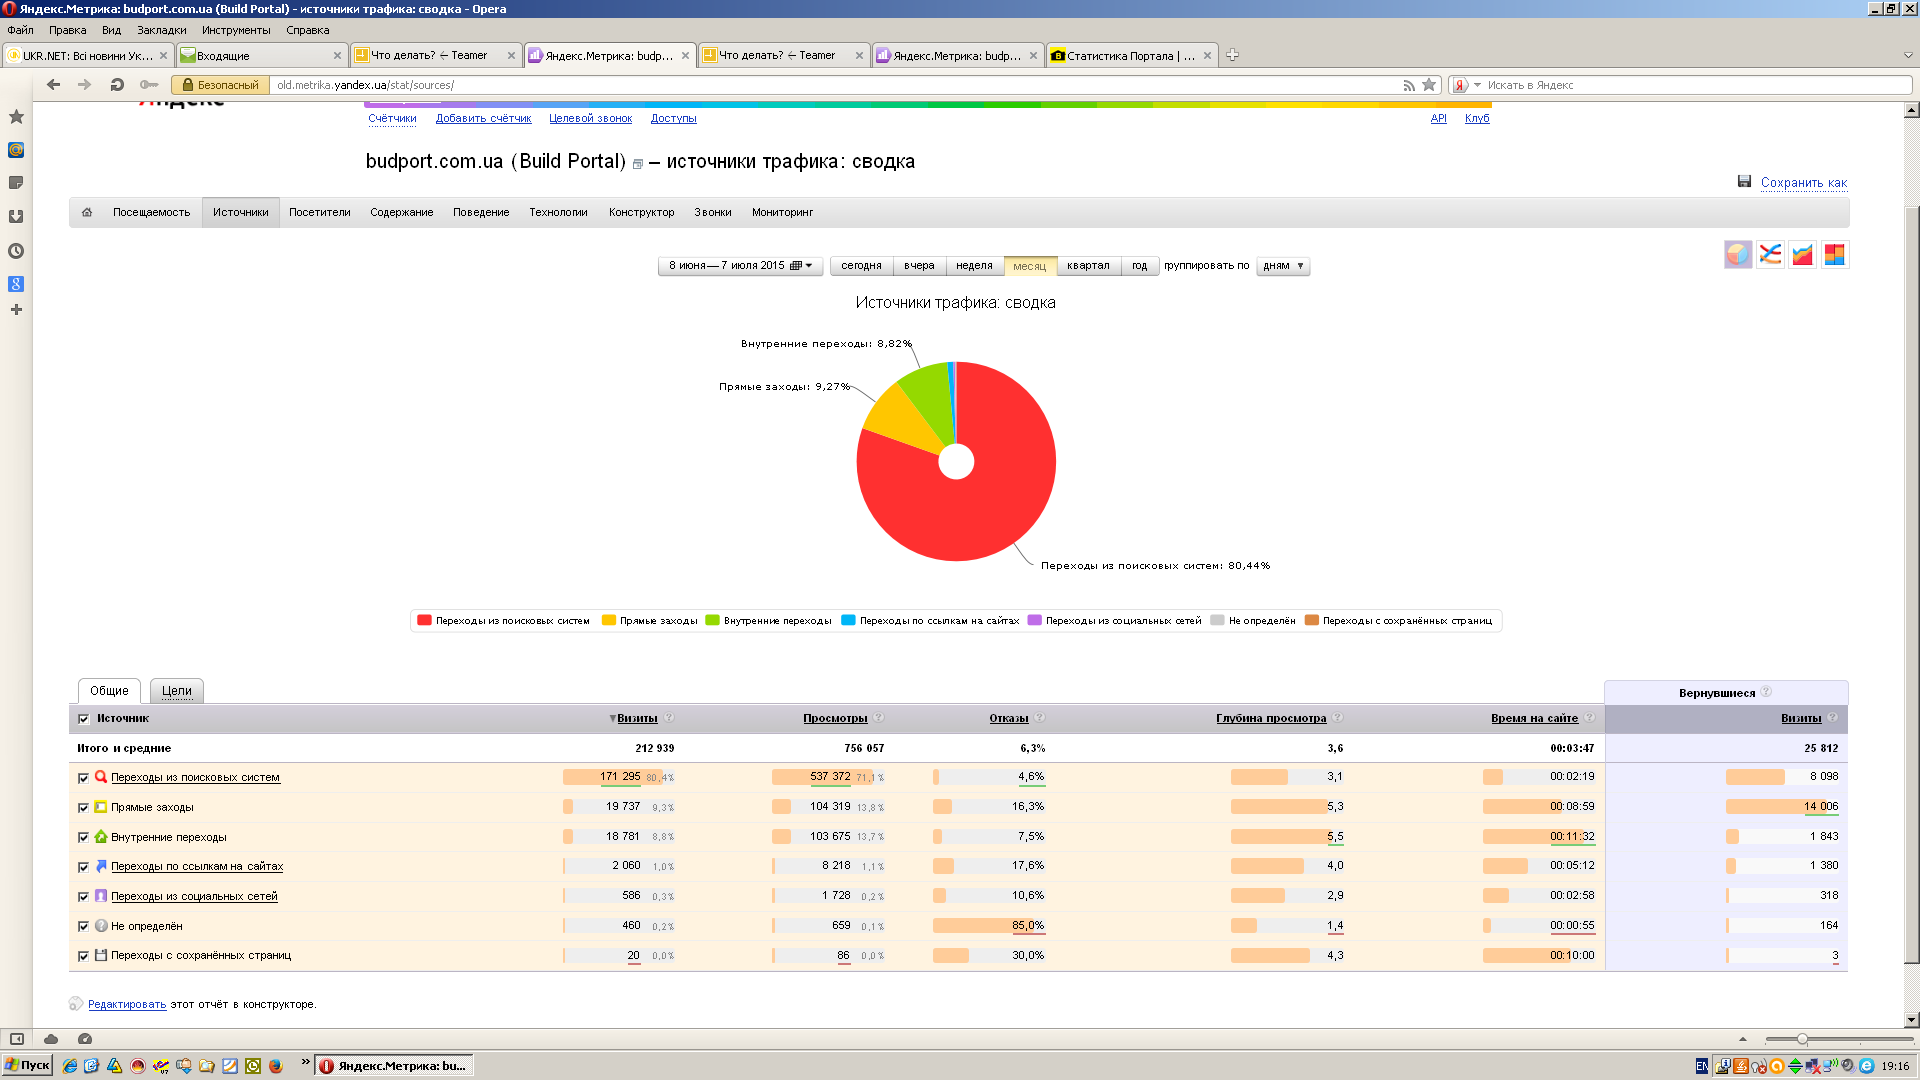
Task: Switch to the area chart view icon
Action: (x=1802, y=255)
